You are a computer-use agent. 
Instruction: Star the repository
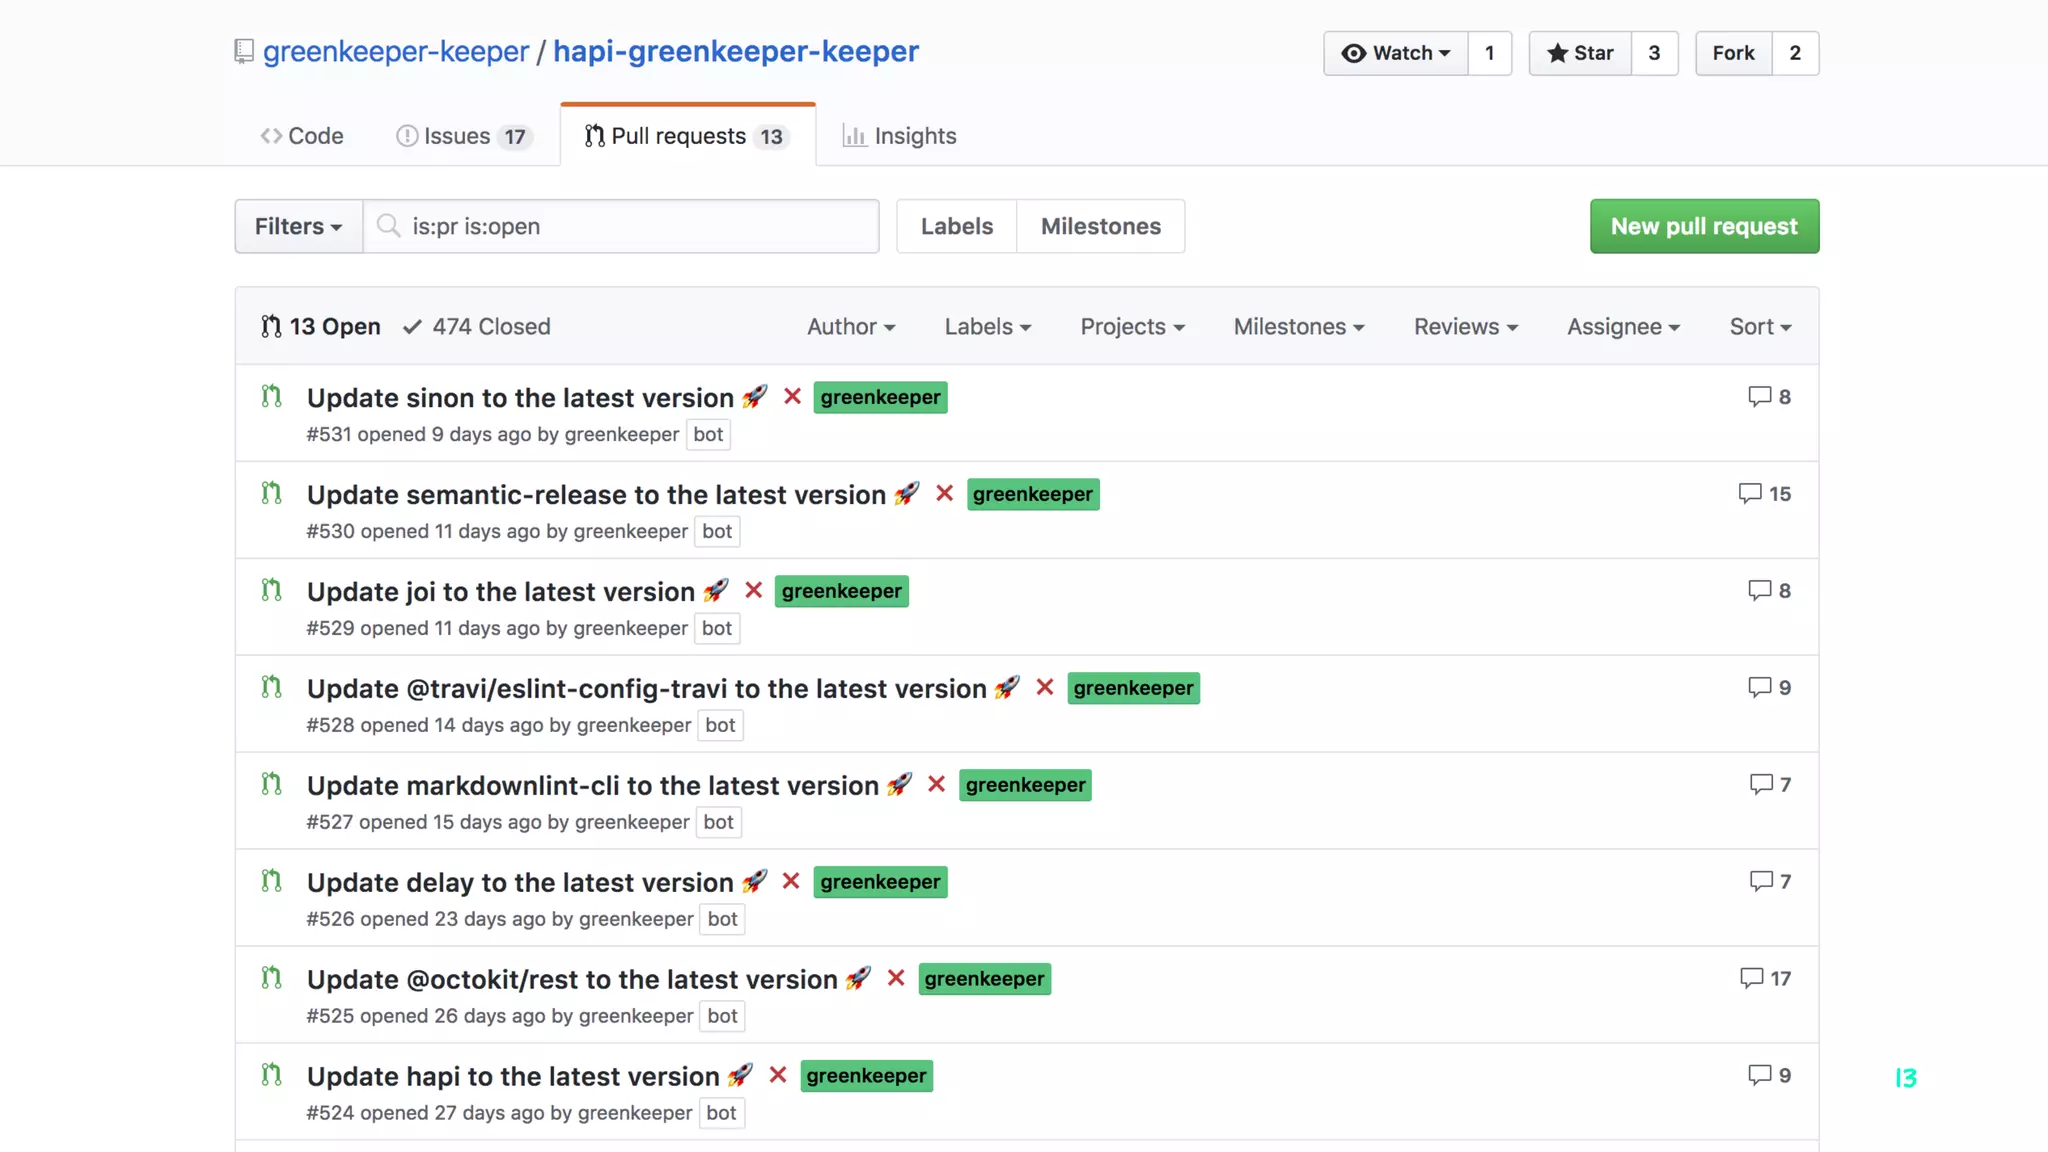(1580, 53)
